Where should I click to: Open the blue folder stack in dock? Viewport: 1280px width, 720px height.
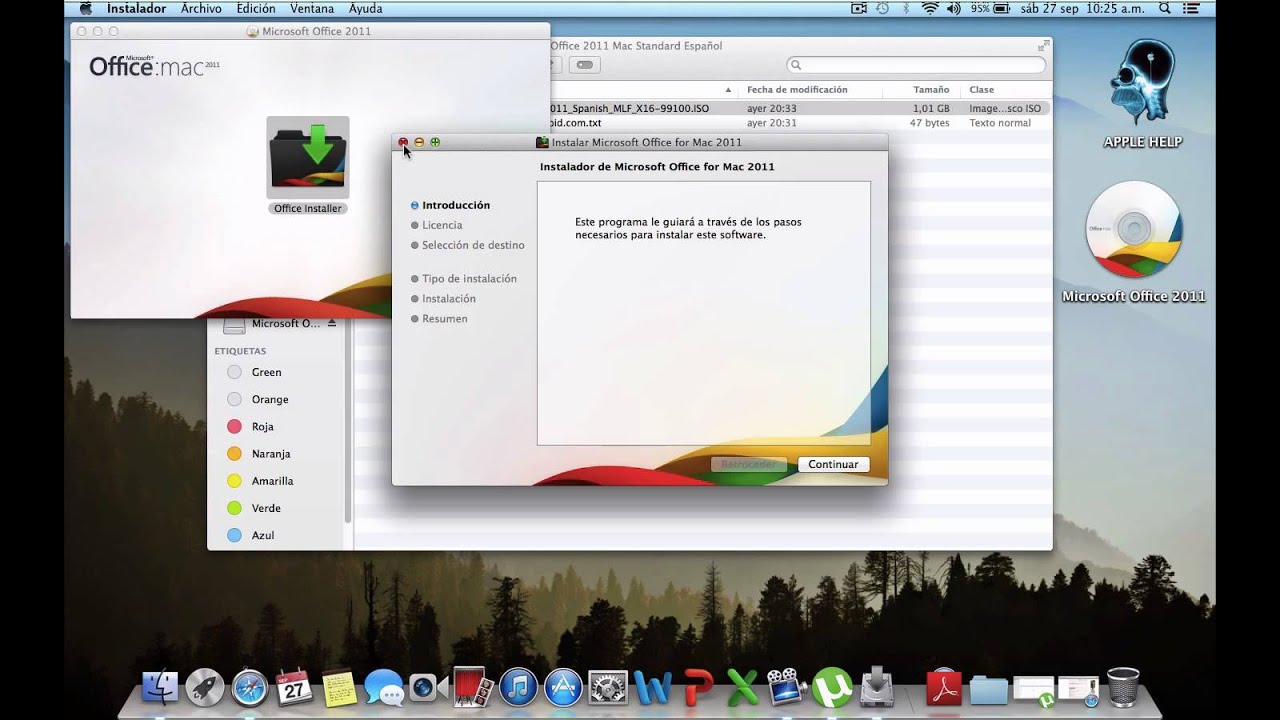989,688
